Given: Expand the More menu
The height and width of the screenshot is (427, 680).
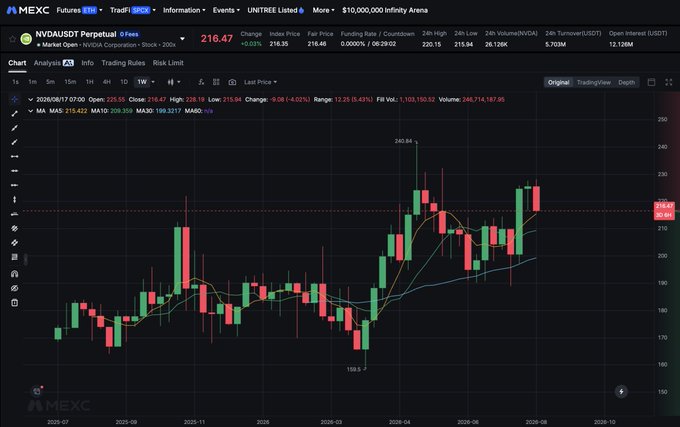Looking at the screenshot, I should pyautogui.click(x=324, y=10).
